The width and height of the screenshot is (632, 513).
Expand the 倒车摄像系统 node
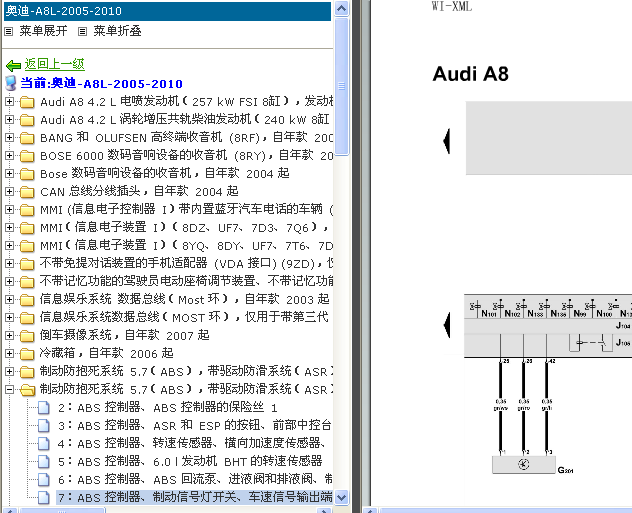[9, 335]
